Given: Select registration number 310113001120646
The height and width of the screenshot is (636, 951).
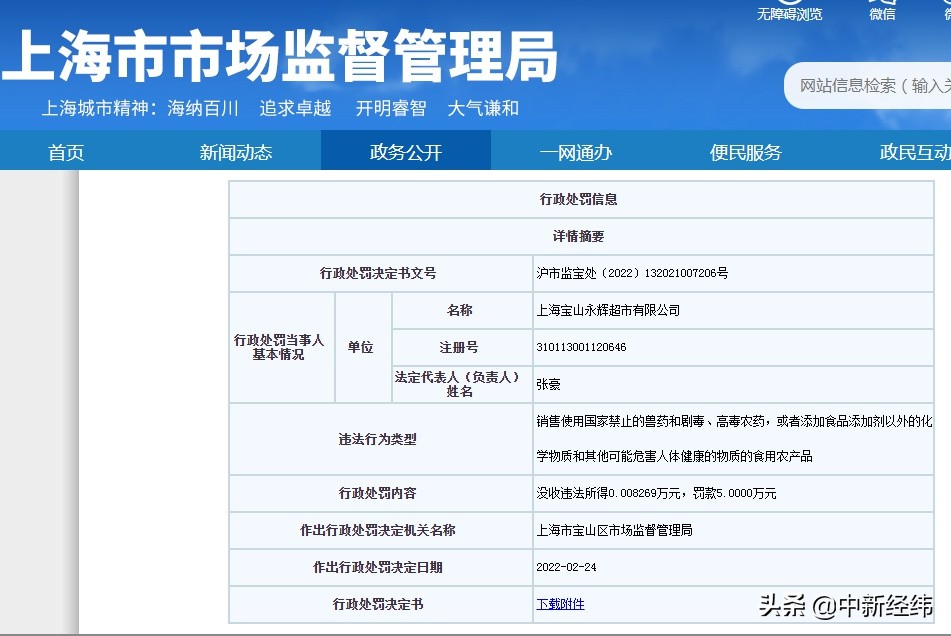Looking at the screenshot, I should click(581, 347).
